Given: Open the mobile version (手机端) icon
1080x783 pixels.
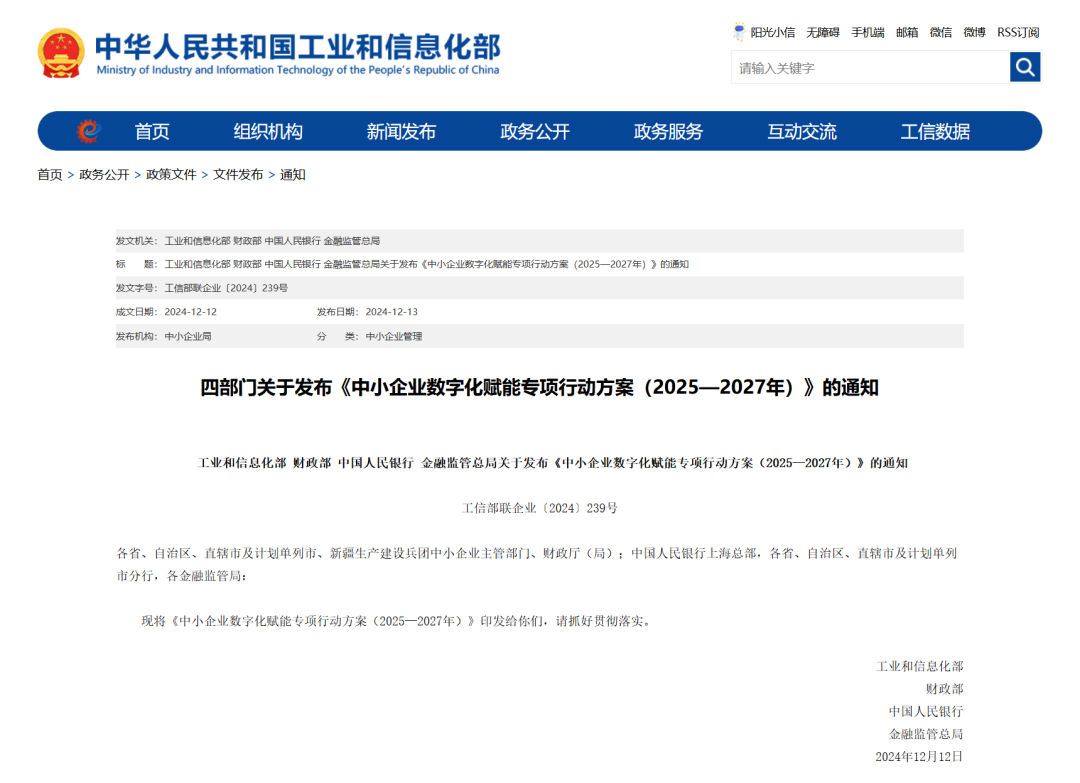Looking at the screenshot, I should pyautogui.click(x=867, y=31).
